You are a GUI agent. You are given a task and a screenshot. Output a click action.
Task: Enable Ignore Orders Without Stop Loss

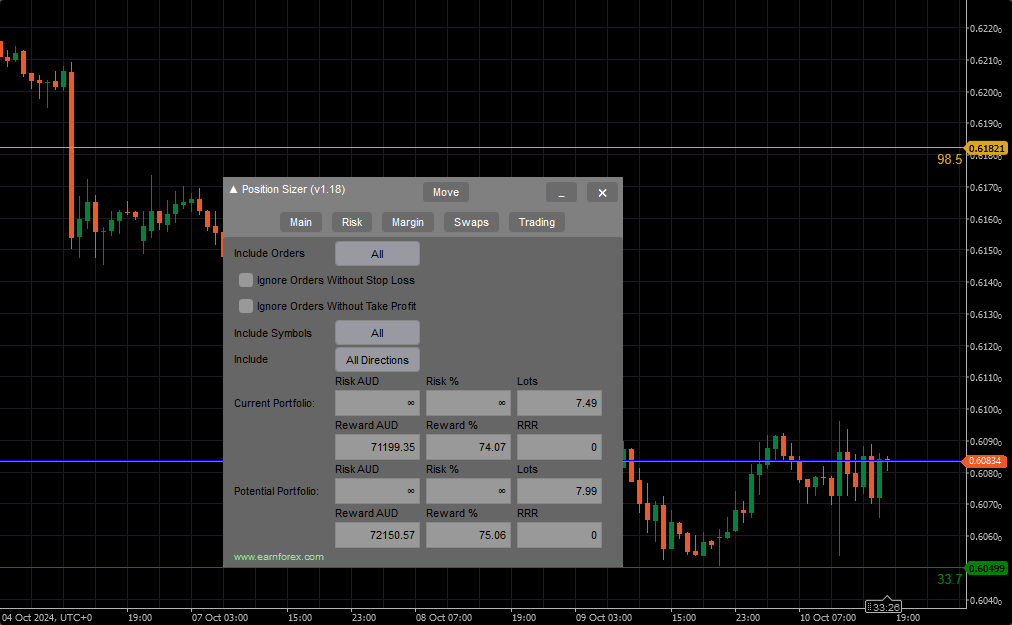(246, 281)
